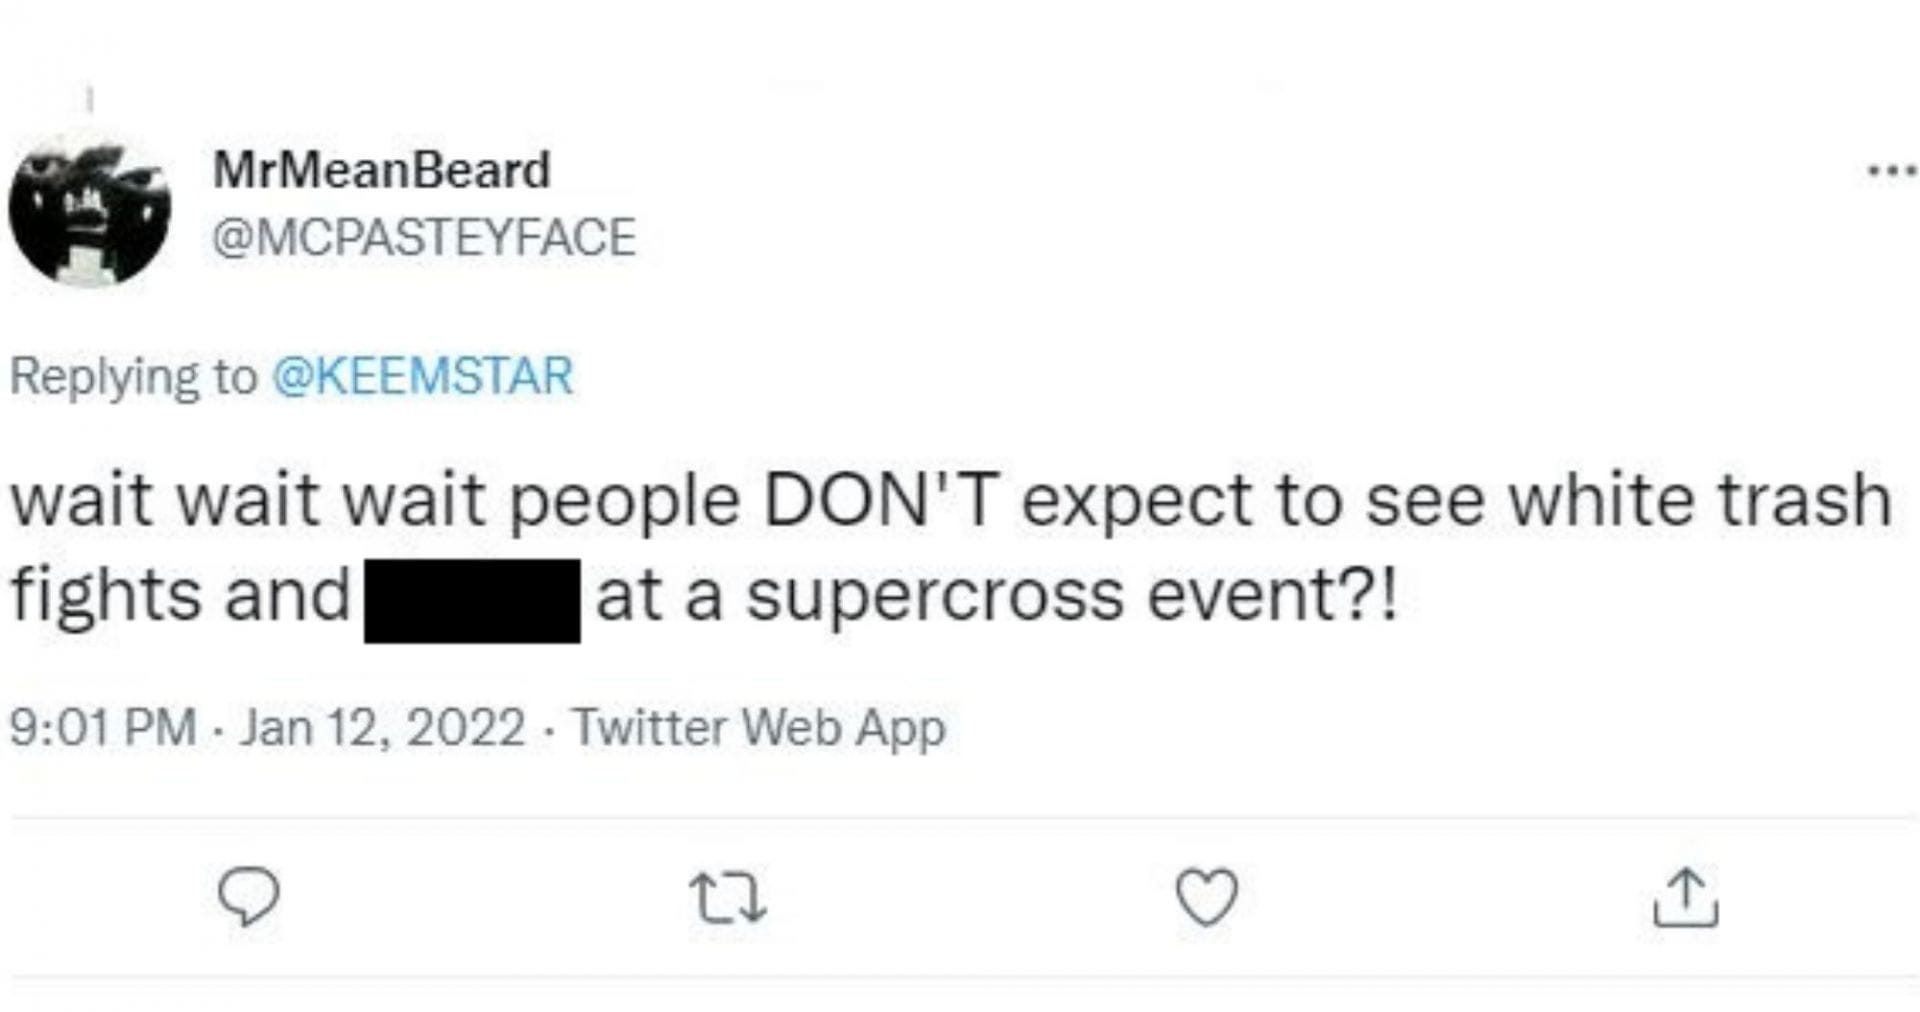The width and height of the screenshot is (1920, 1012).
Task: Click the capitalized word "DON'T"
Action: tap(880, 500)
